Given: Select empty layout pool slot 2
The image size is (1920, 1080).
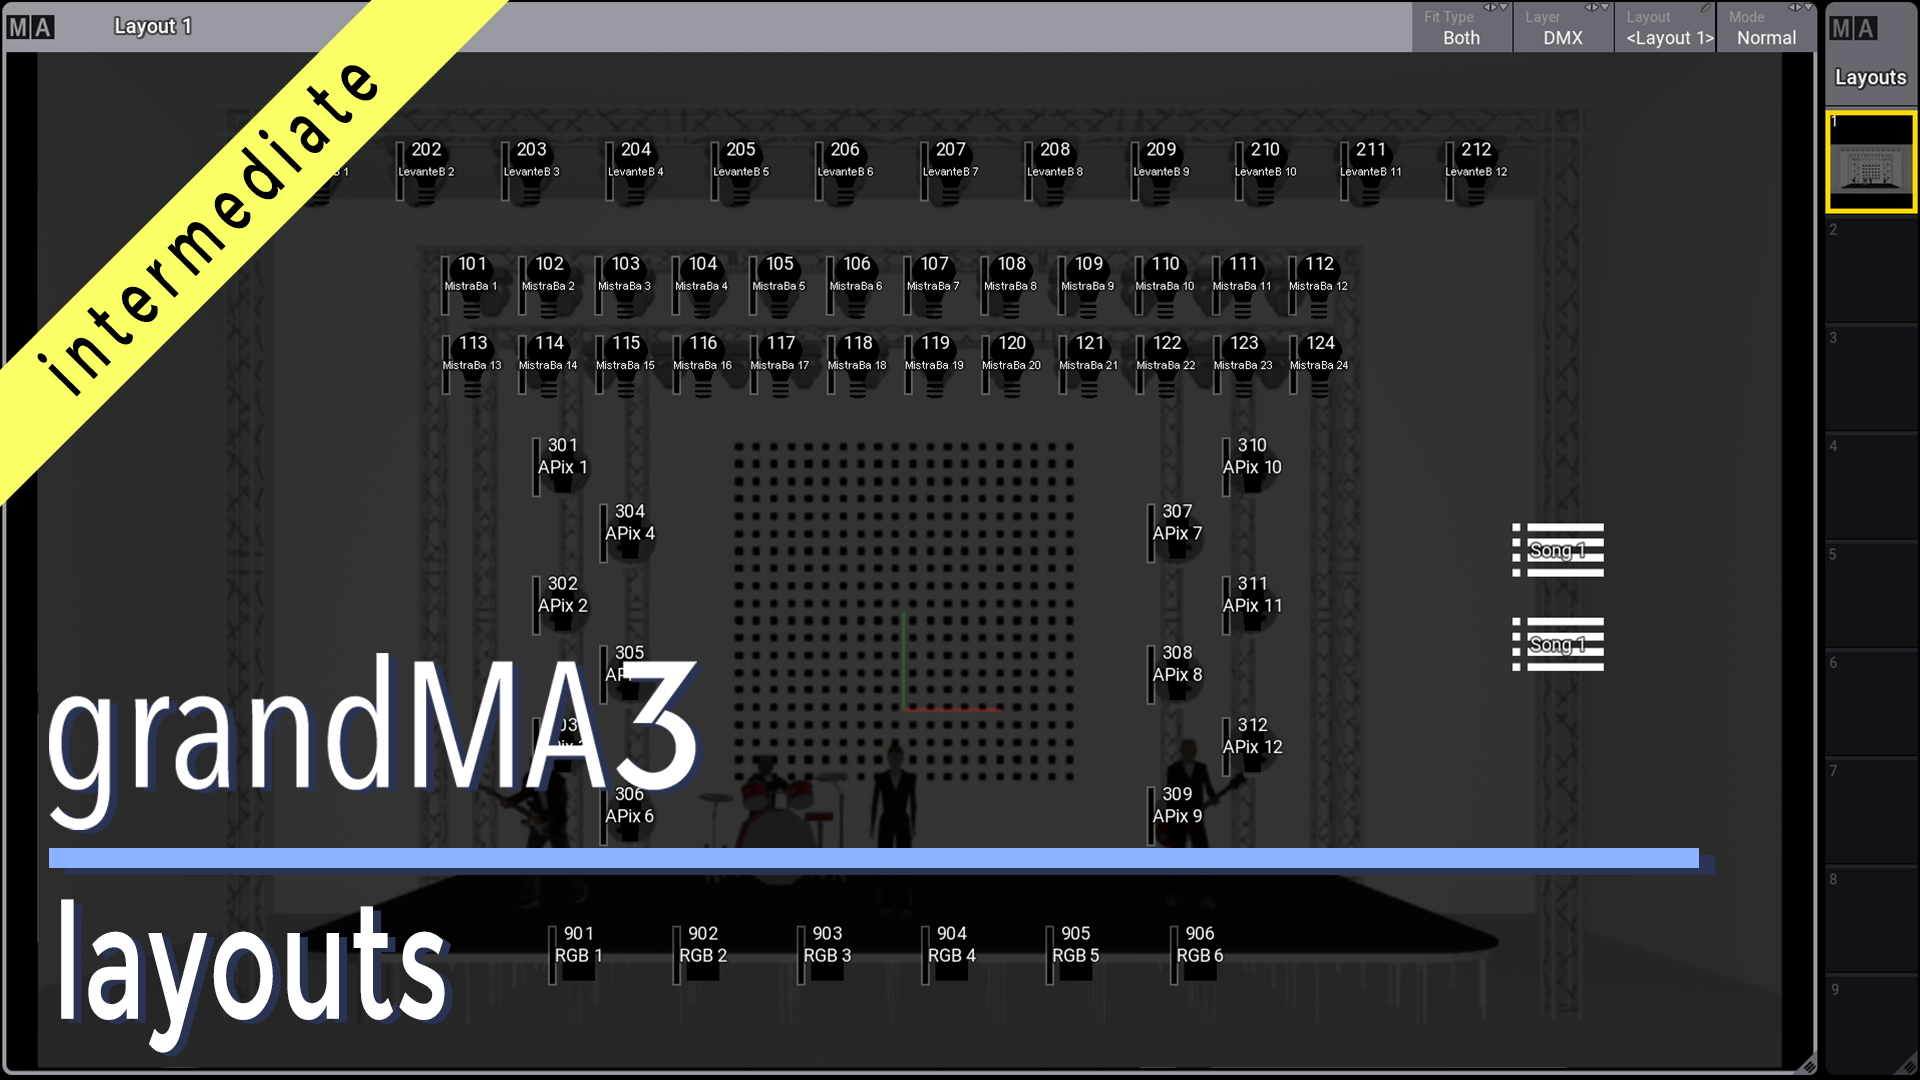Looking at the screenshot, I should click(1870, 271).
